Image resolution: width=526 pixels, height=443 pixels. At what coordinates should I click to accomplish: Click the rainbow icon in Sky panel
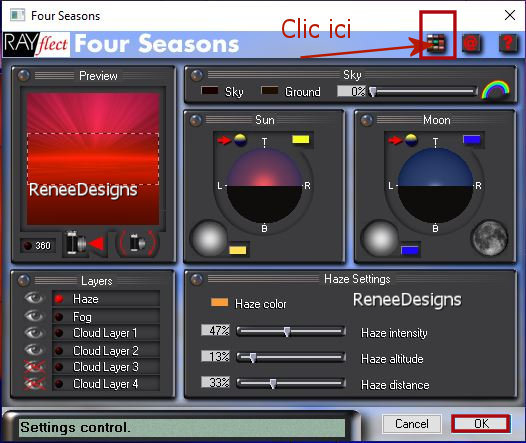[495, 89]
